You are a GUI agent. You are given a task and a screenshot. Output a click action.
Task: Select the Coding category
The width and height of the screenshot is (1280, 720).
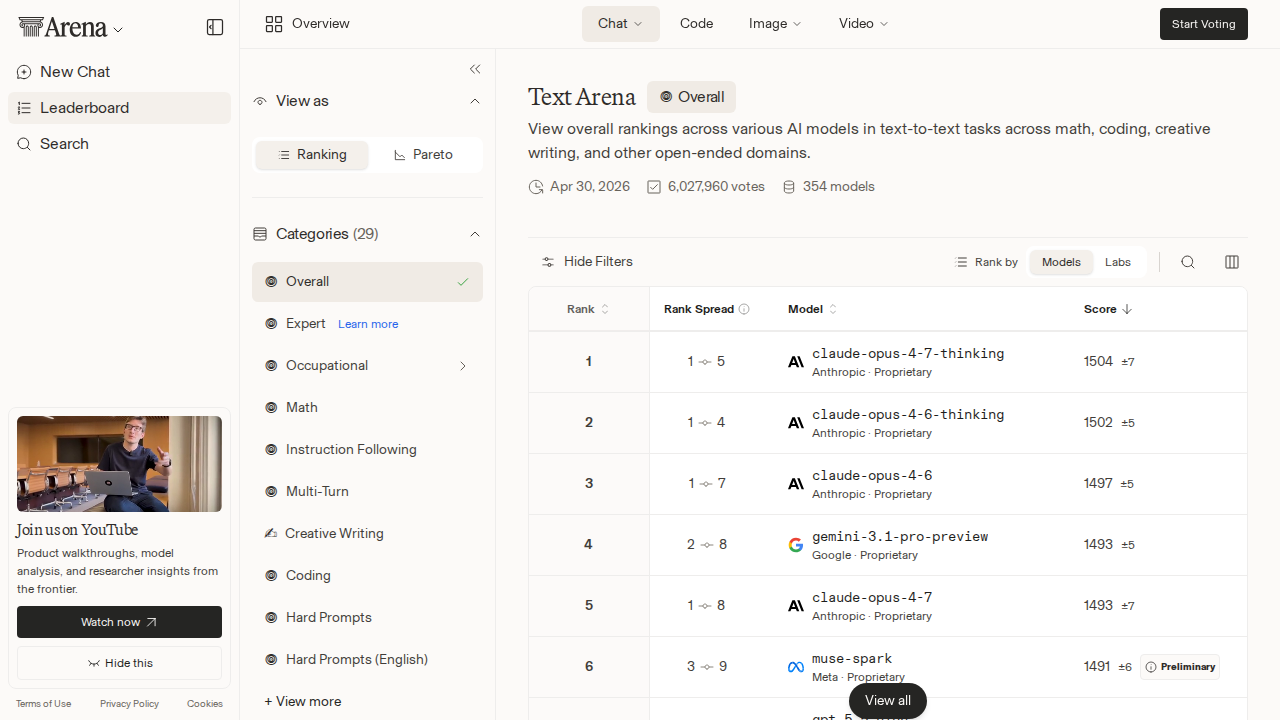(x=367, y=576)
